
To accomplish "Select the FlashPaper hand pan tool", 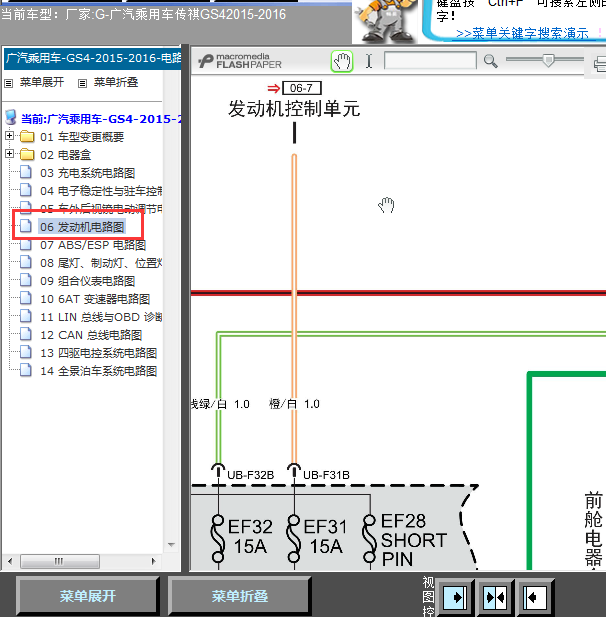I will tap(342, 61).
